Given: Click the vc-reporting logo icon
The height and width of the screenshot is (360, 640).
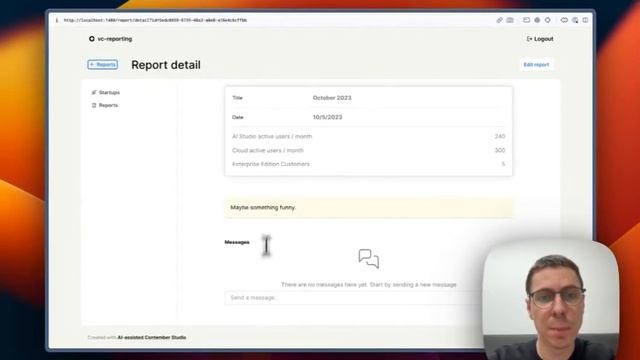Looking at the screenshot, I should pyautogui.click(x=92, y=39).
